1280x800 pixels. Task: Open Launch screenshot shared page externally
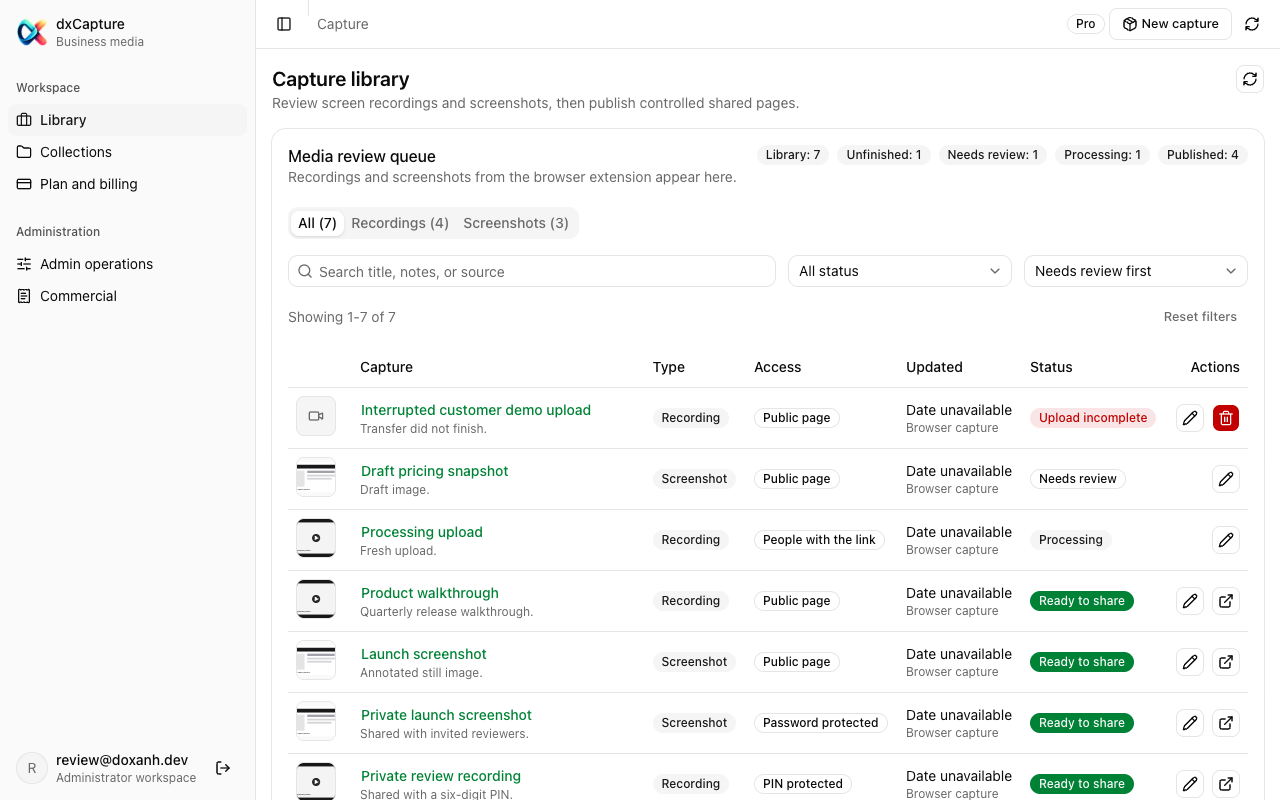(1226, 662)
